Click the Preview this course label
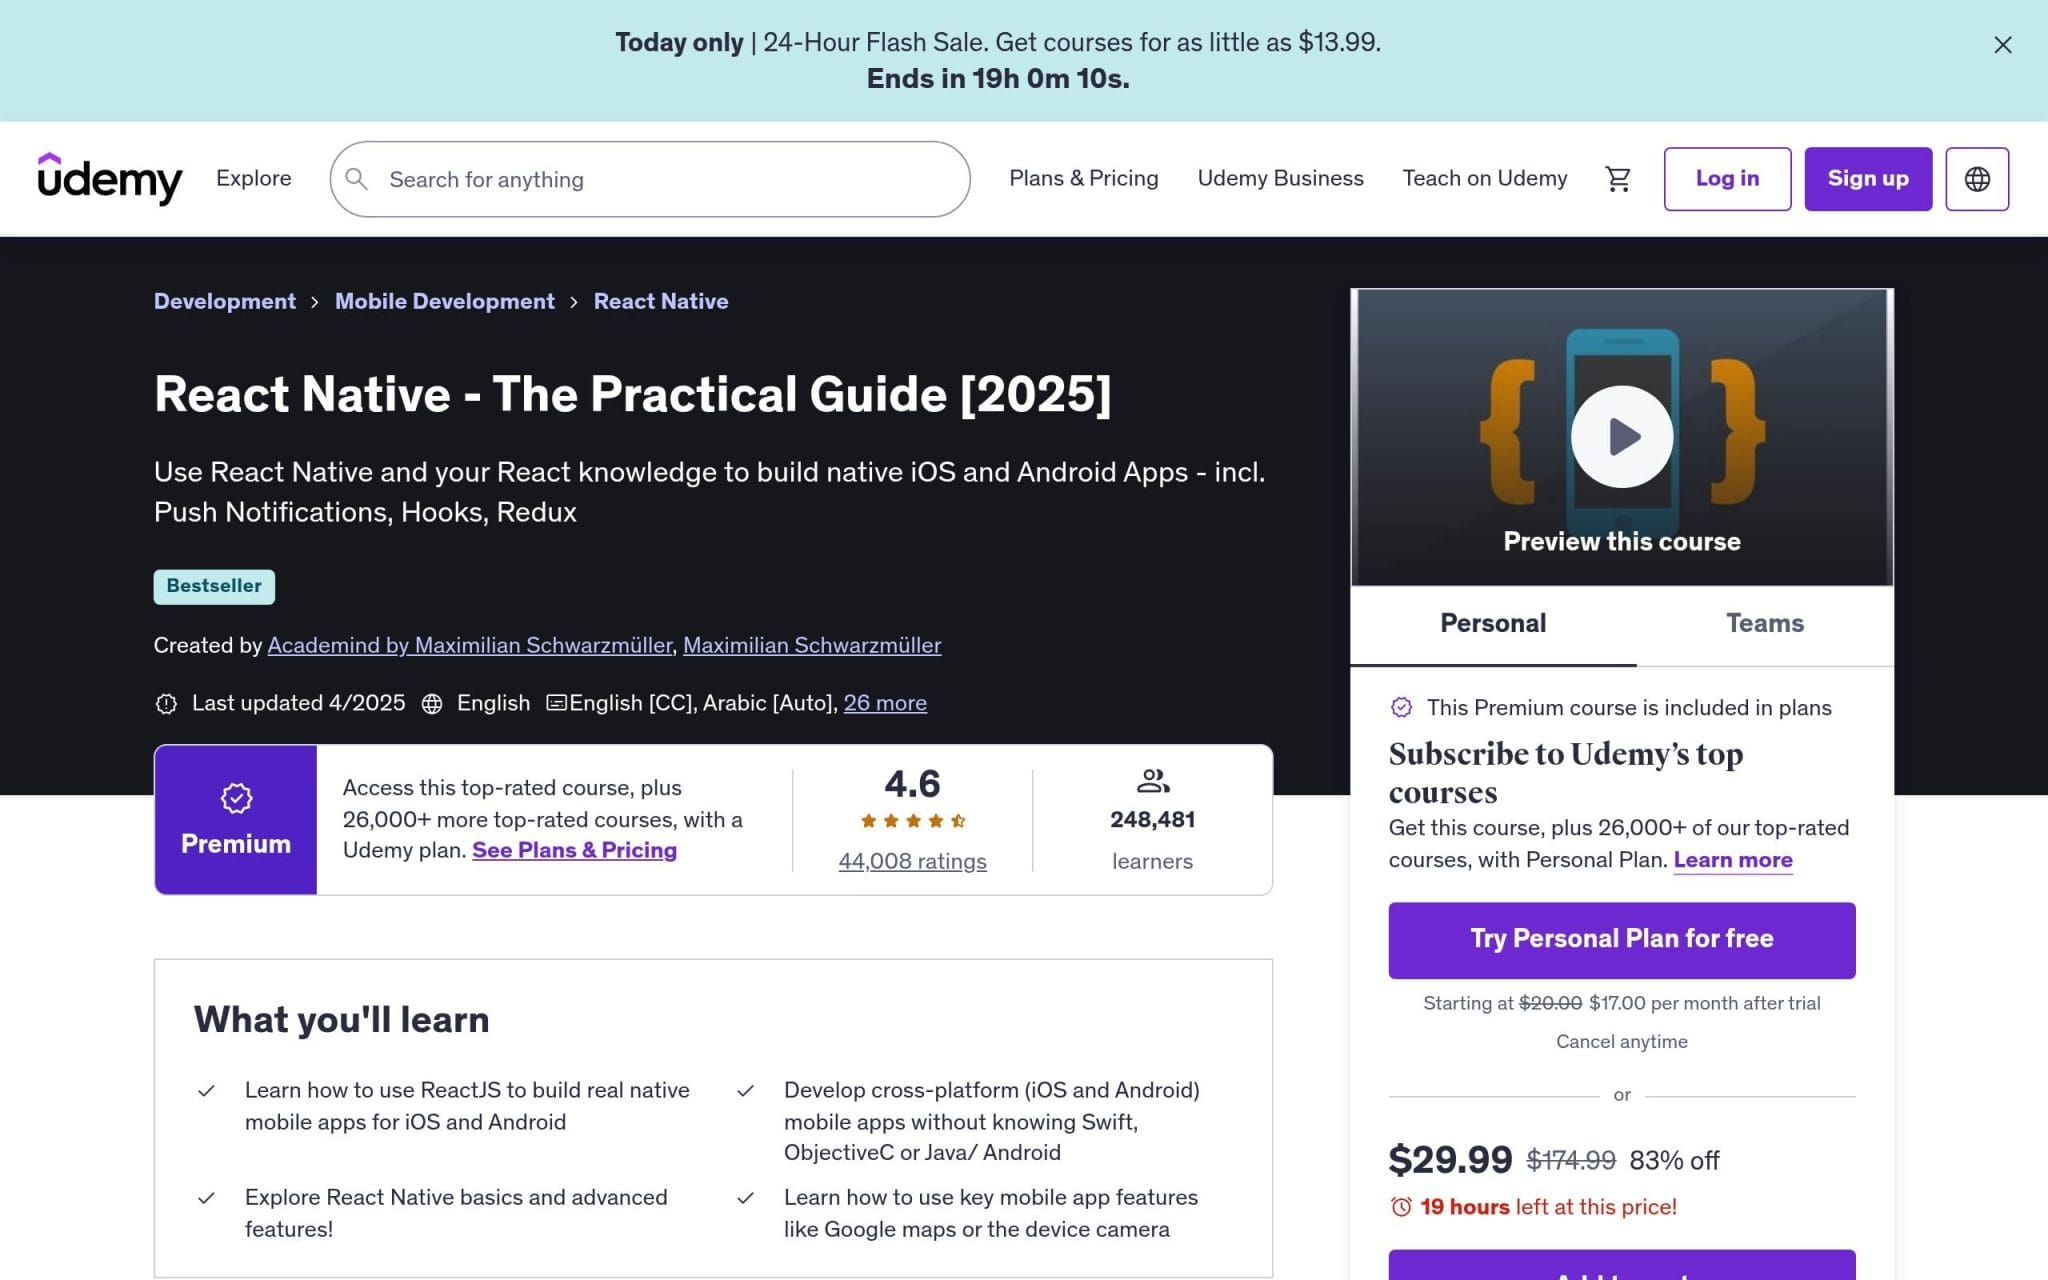The height and width of the screenshot is (1280, 2048). [x=1621, y=541]
